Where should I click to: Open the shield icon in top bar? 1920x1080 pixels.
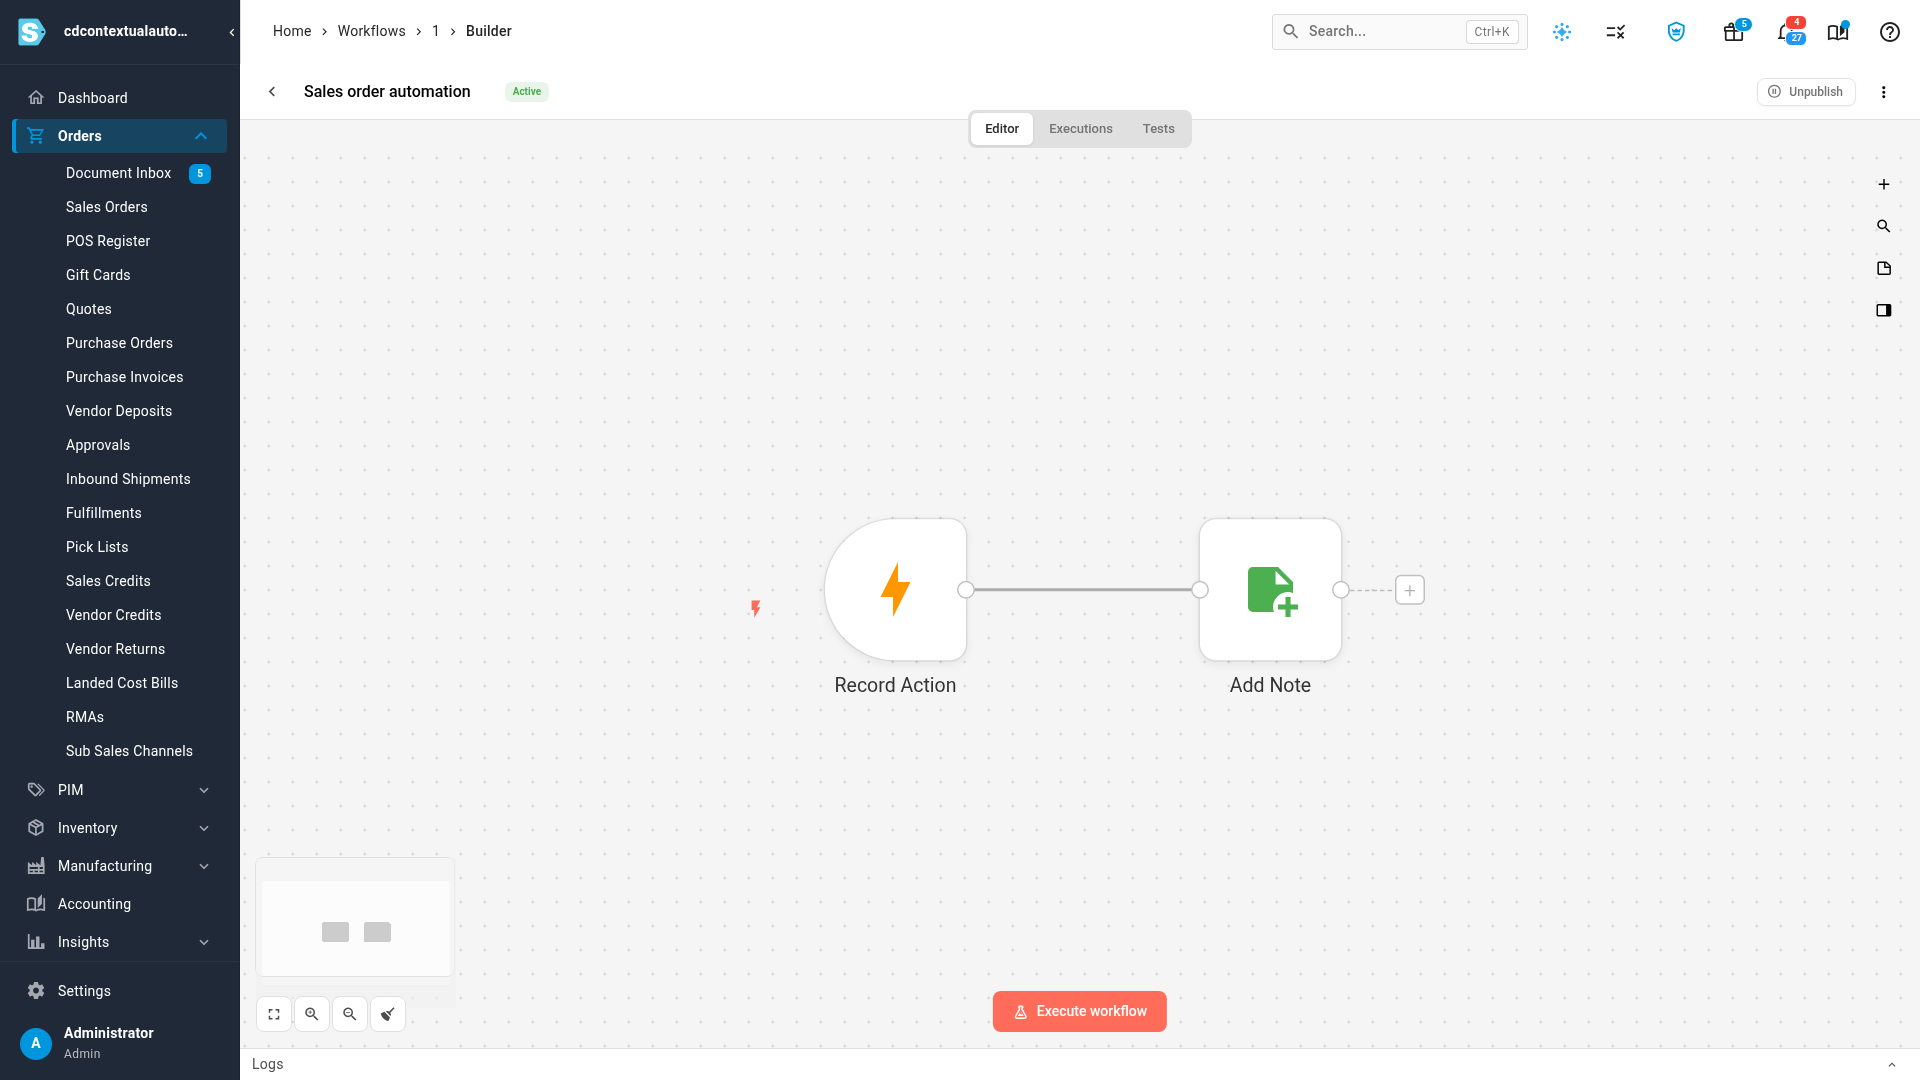[x=1677, y=32]
